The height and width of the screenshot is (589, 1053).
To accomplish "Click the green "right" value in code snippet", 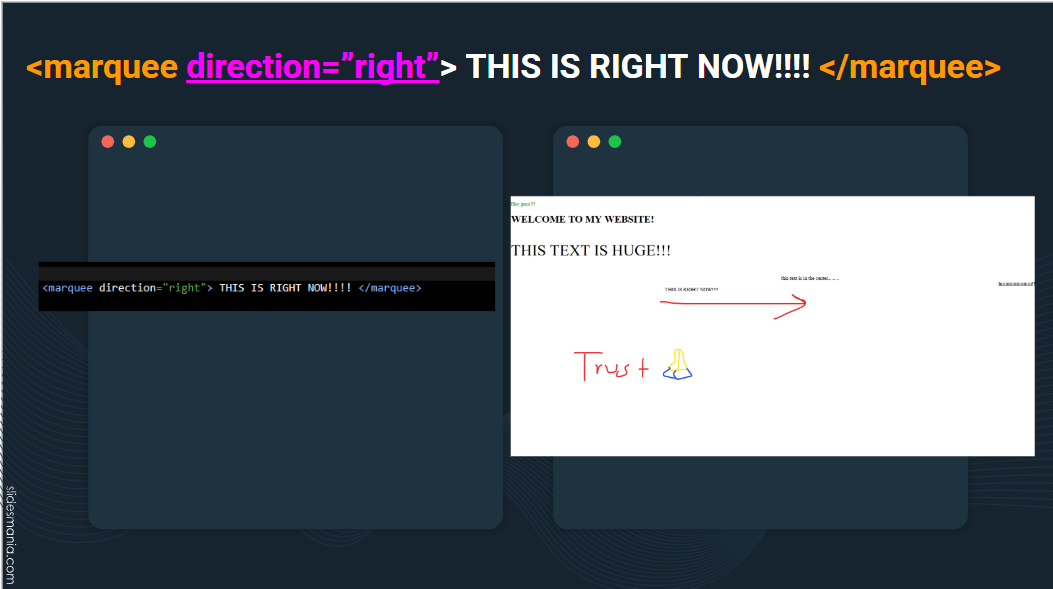I will coord(184,287).
